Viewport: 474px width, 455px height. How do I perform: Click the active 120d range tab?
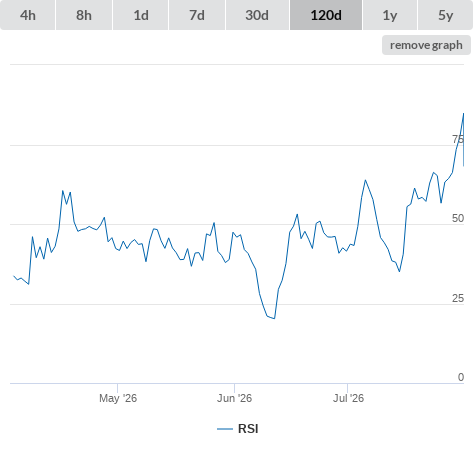tap(326, 15)
